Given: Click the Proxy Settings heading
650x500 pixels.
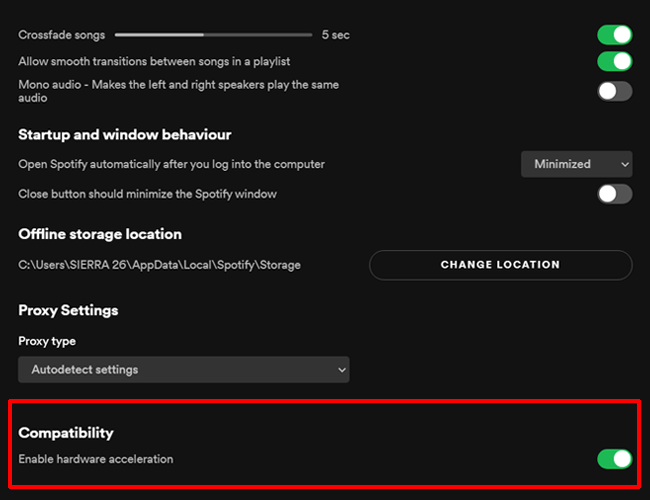Looking at the screenshot, I should click(x=68, y=310).
